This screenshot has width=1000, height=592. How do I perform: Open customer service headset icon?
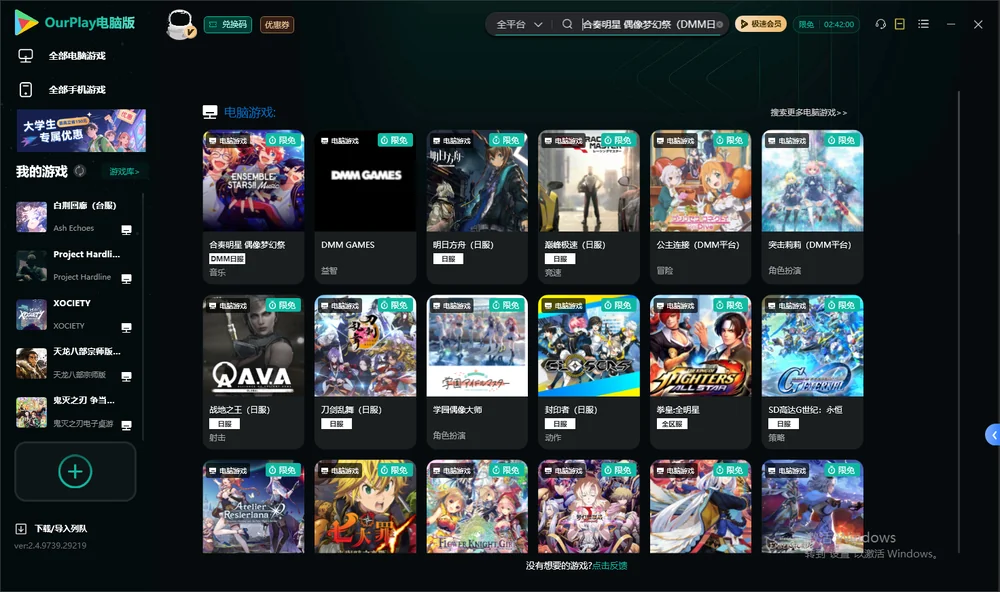881,24
